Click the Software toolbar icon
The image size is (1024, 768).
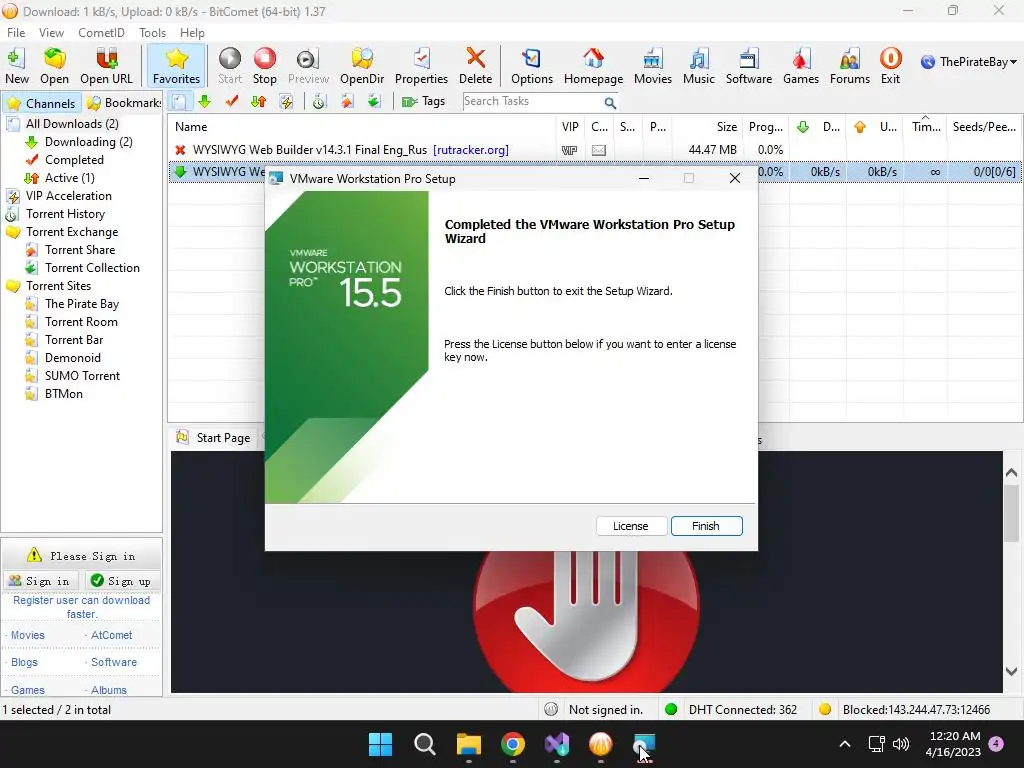[748, 66]
